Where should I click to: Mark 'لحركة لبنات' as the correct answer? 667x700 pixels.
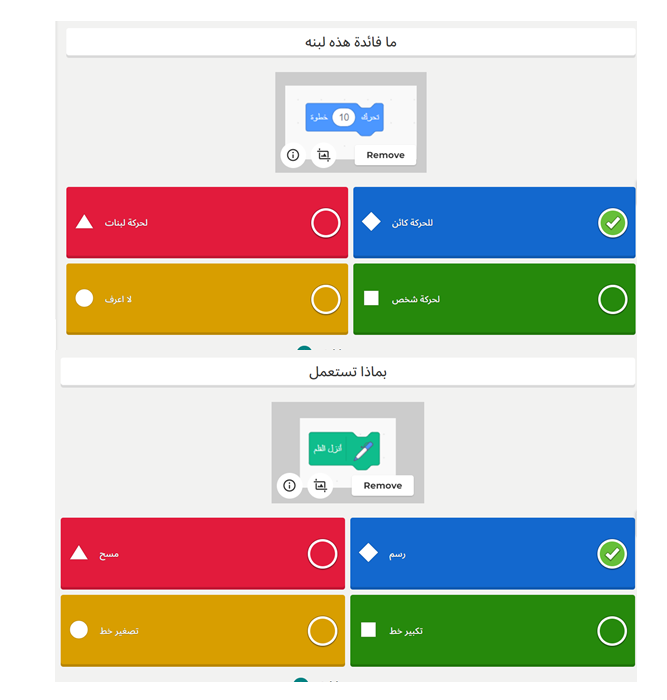pyautogui.click(x=325, y=223)
